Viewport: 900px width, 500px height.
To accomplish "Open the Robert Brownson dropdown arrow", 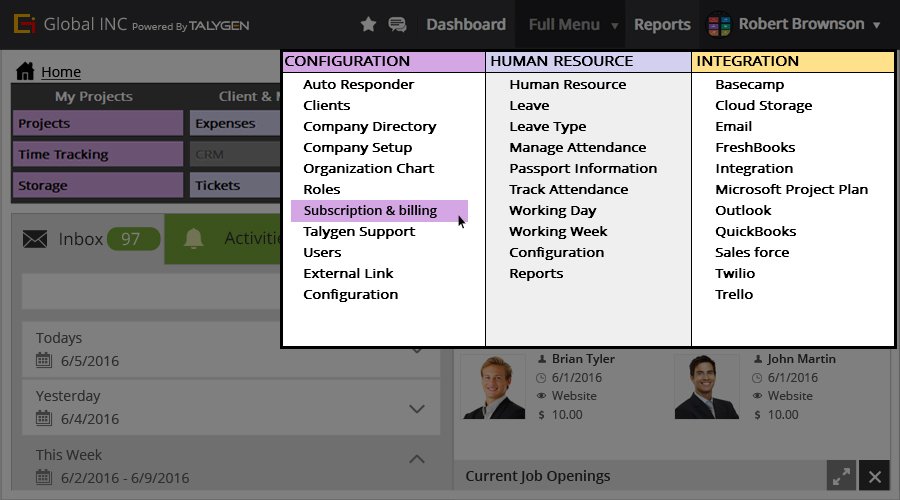I will [x=876, y=25].
